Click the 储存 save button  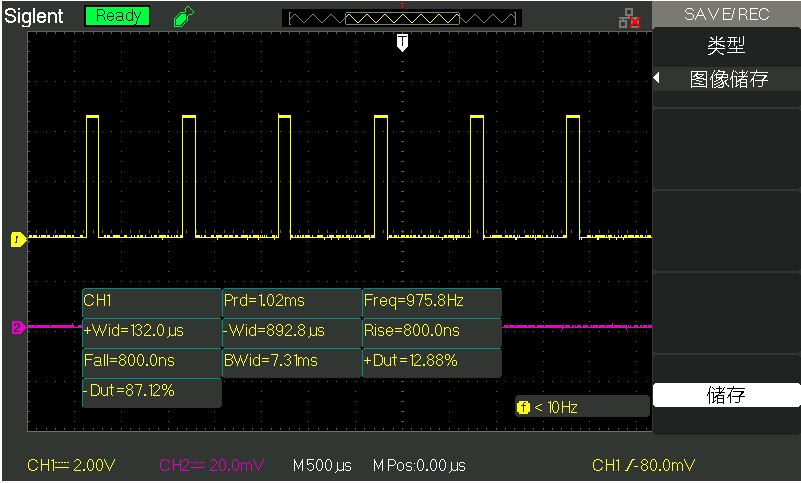point(726,395)
